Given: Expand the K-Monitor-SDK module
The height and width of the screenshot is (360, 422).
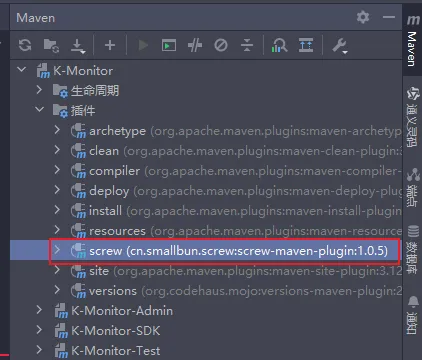Looking at the screenshot, I should coord(39,330).
